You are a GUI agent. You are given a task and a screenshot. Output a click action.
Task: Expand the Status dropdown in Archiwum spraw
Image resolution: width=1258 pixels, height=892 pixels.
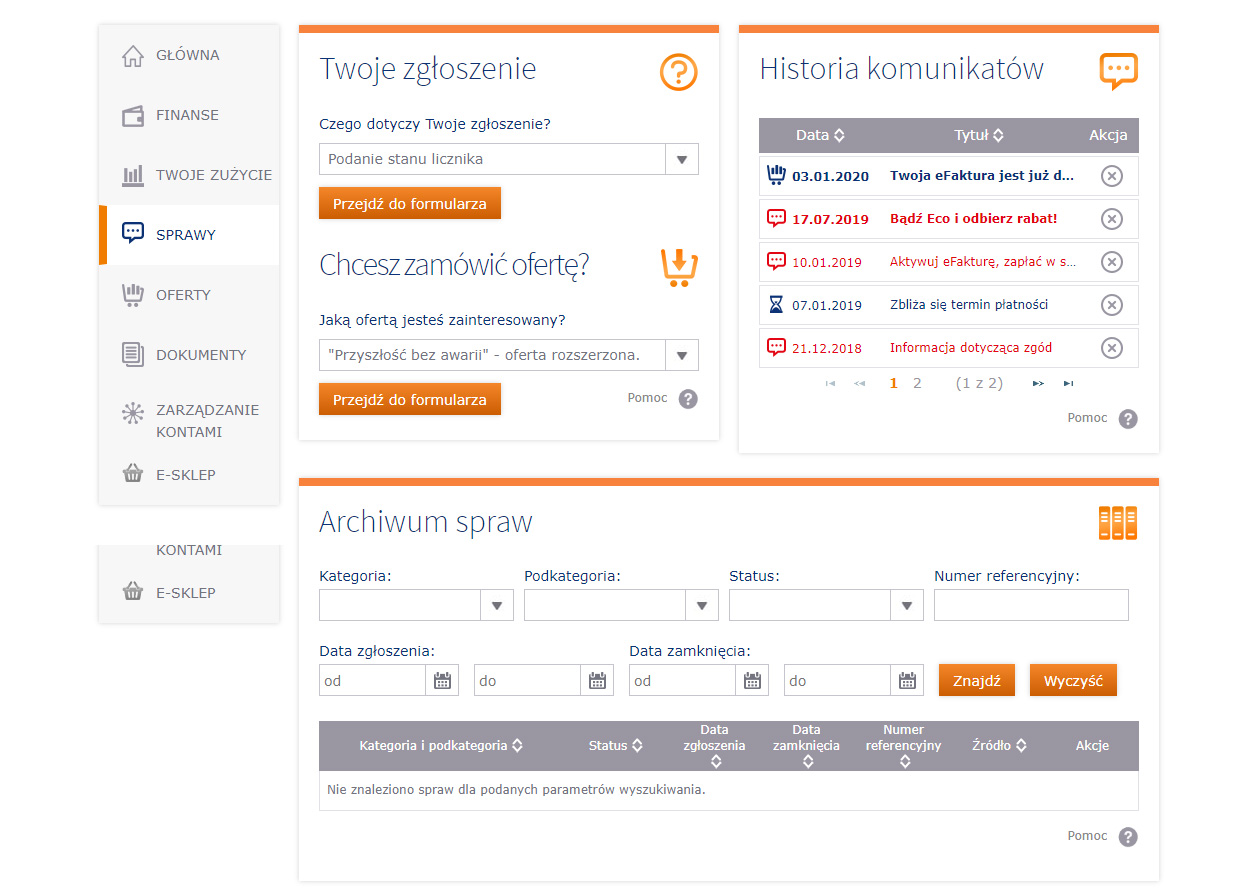point(907,604)
